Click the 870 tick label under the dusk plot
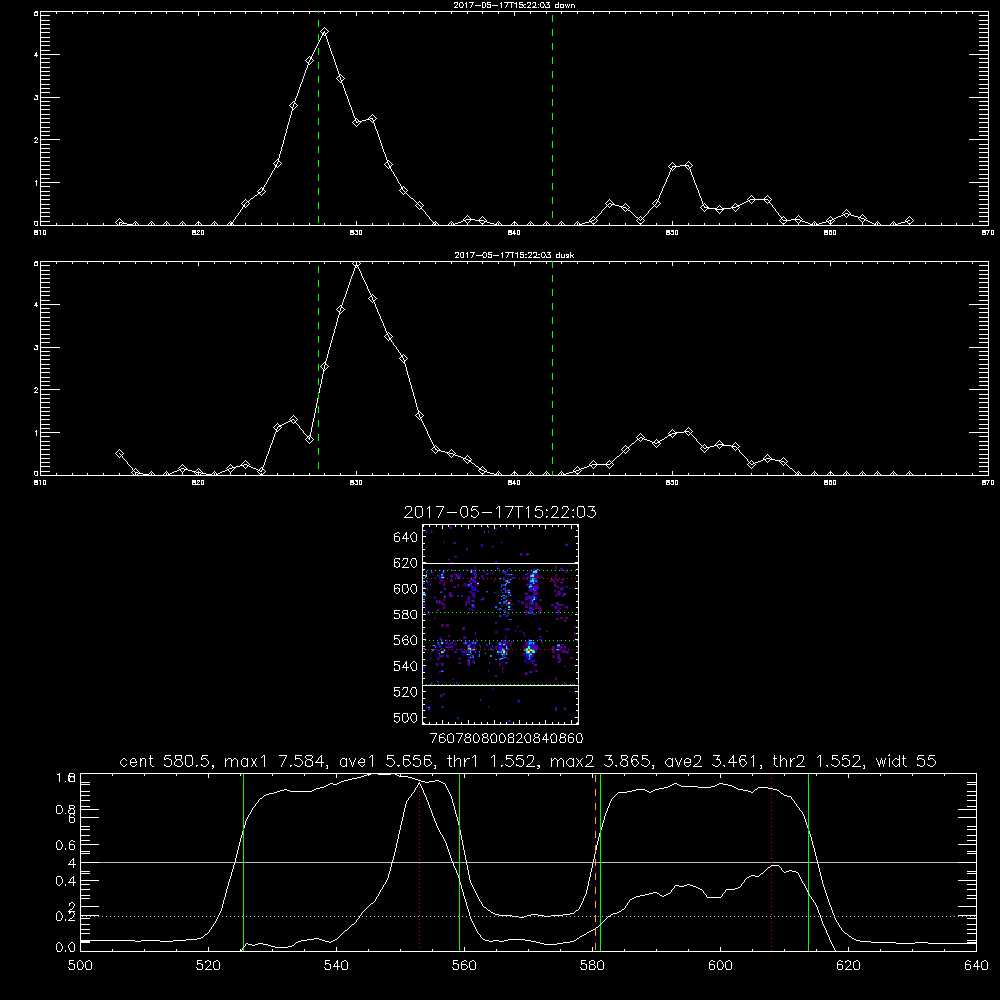 tap(987, 483)
